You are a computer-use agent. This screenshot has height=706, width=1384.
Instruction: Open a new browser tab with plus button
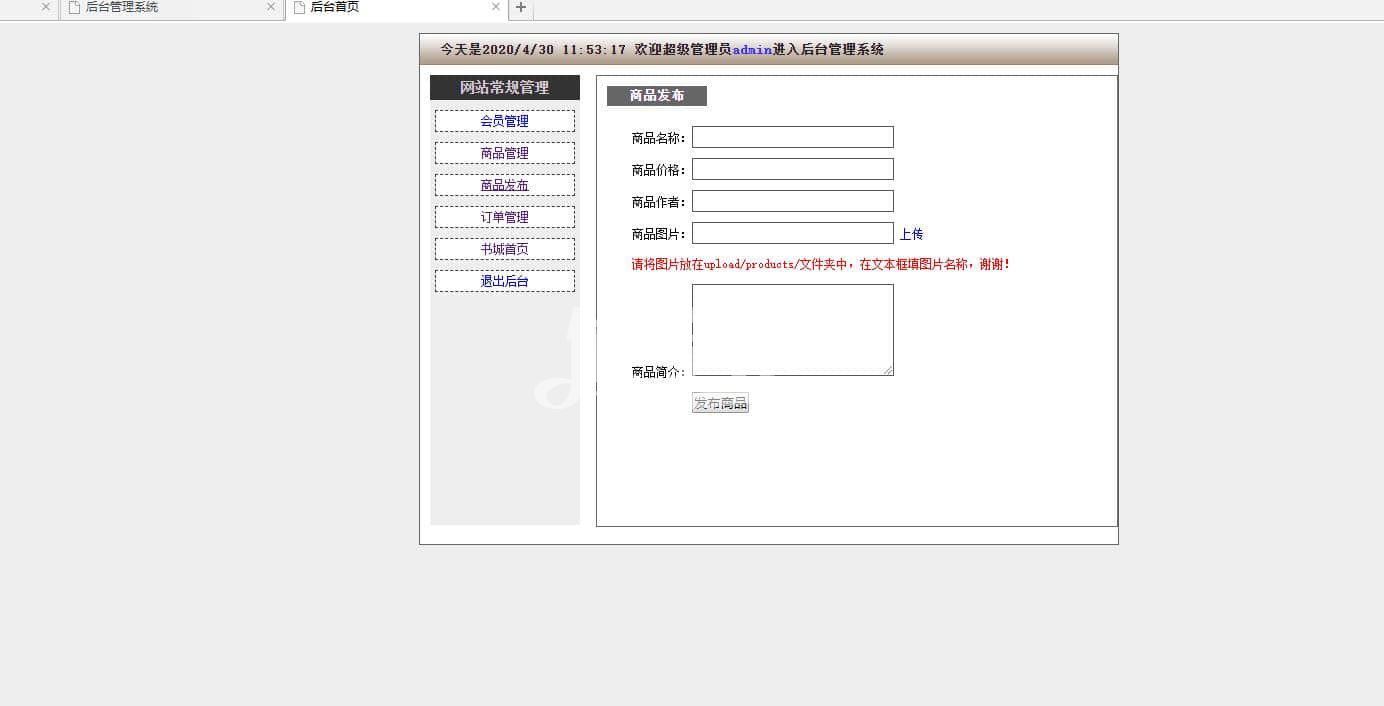click(520, 8)
